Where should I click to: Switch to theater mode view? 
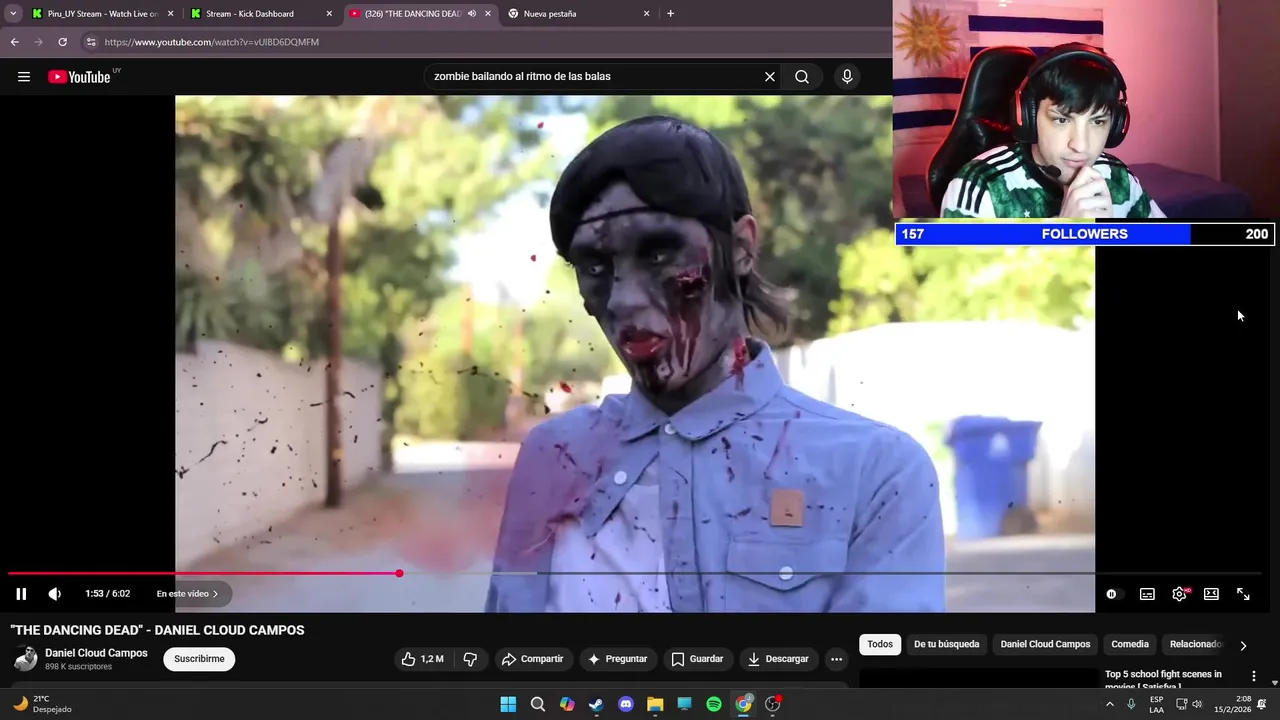[x=1211, y=594]
